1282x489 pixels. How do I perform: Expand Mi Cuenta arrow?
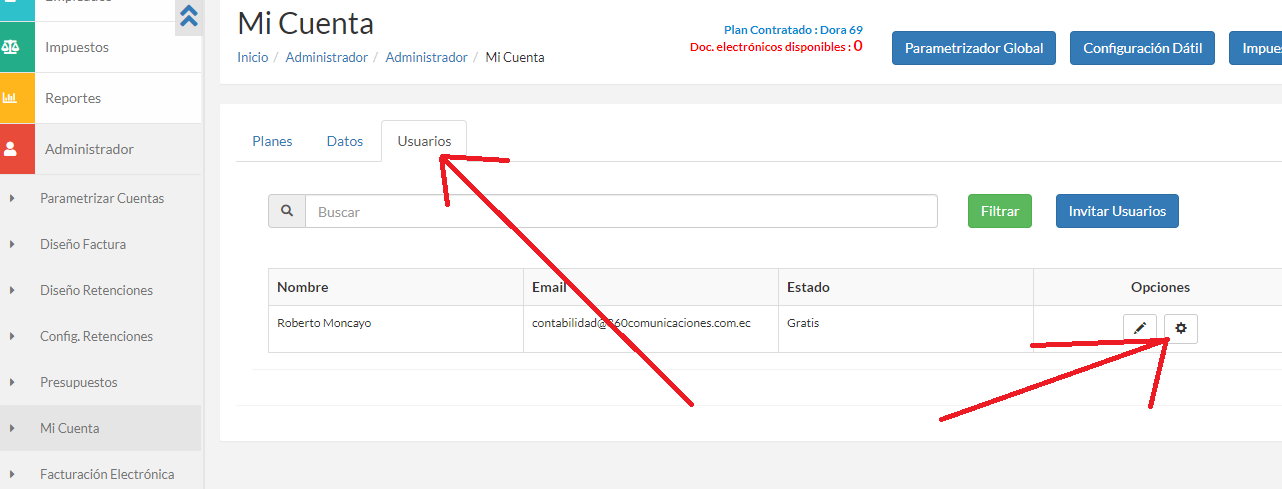tap(12, 428)
